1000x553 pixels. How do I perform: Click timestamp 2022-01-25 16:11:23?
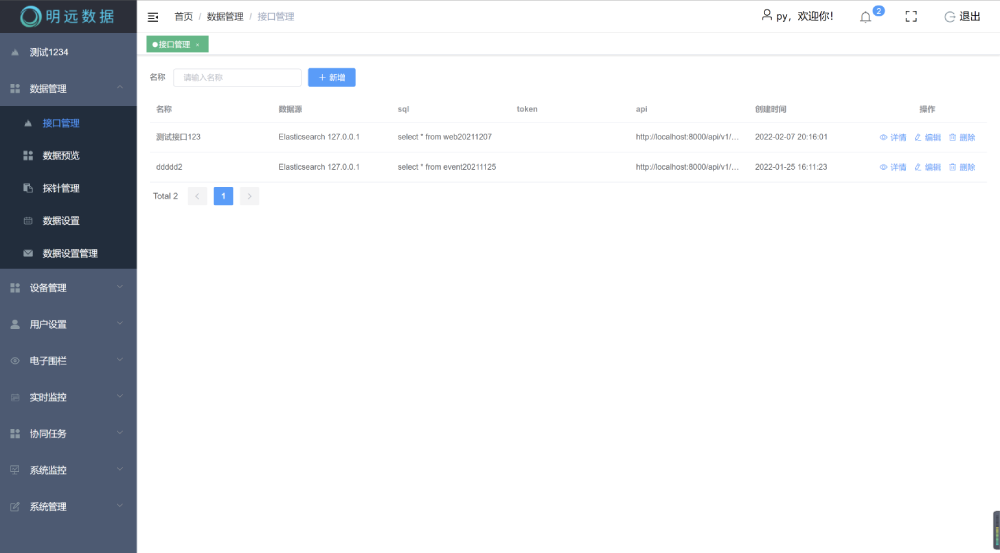(791, 167)
